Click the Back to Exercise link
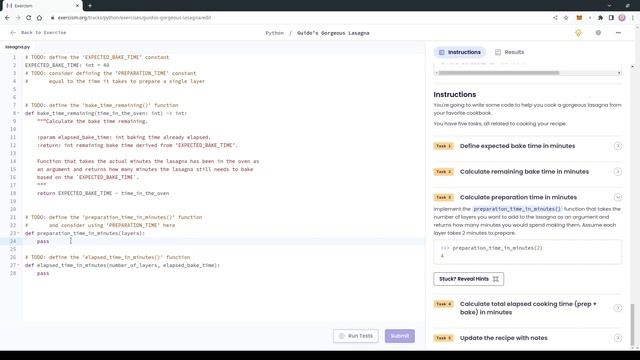 tap(38, 33)
